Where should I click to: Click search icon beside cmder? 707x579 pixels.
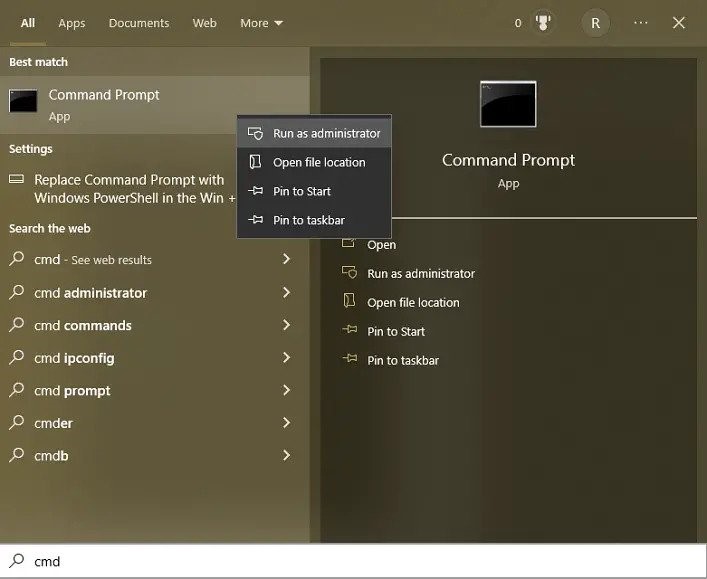[x=16, y=423]
